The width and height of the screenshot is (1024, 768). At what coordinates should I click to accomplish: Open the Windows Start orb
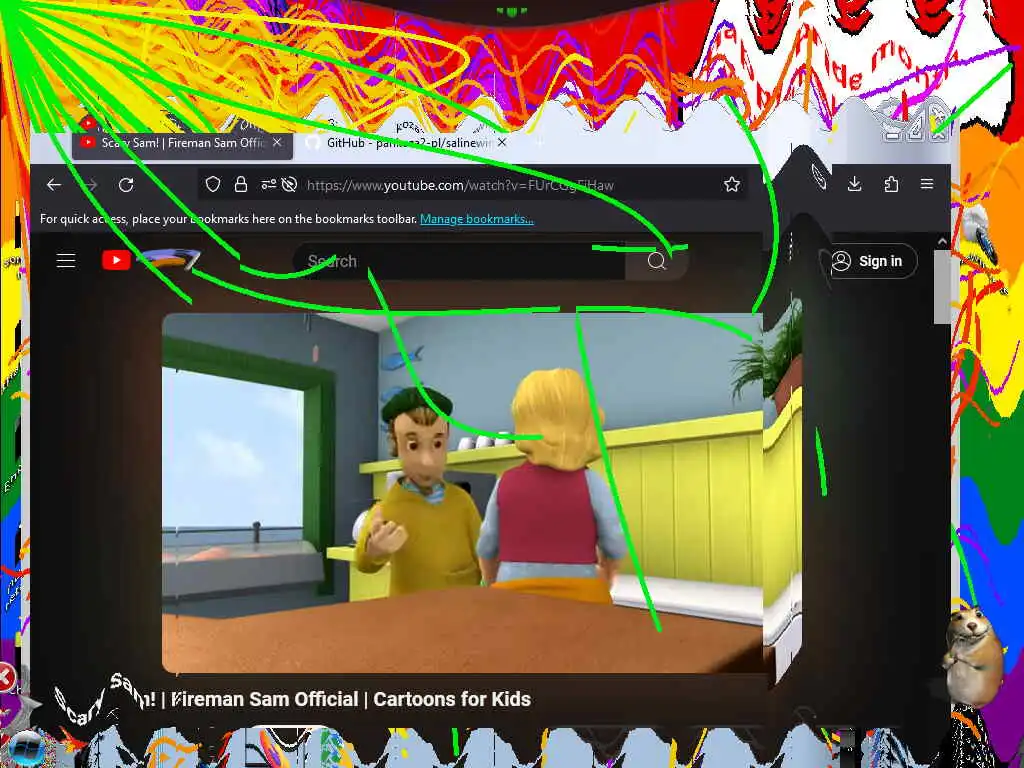26,749
